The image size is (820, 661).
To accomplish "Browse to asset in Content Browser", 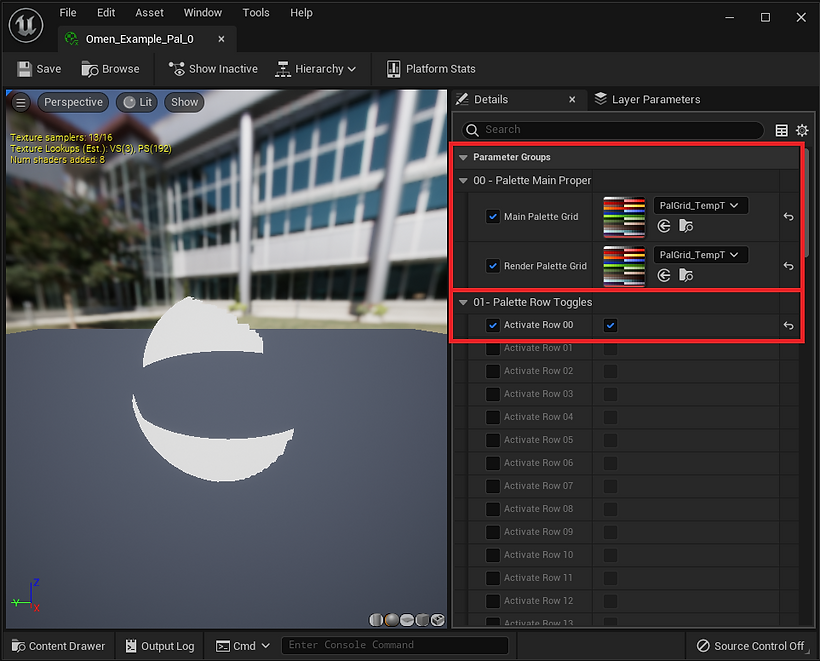I will tap(110, 69).
